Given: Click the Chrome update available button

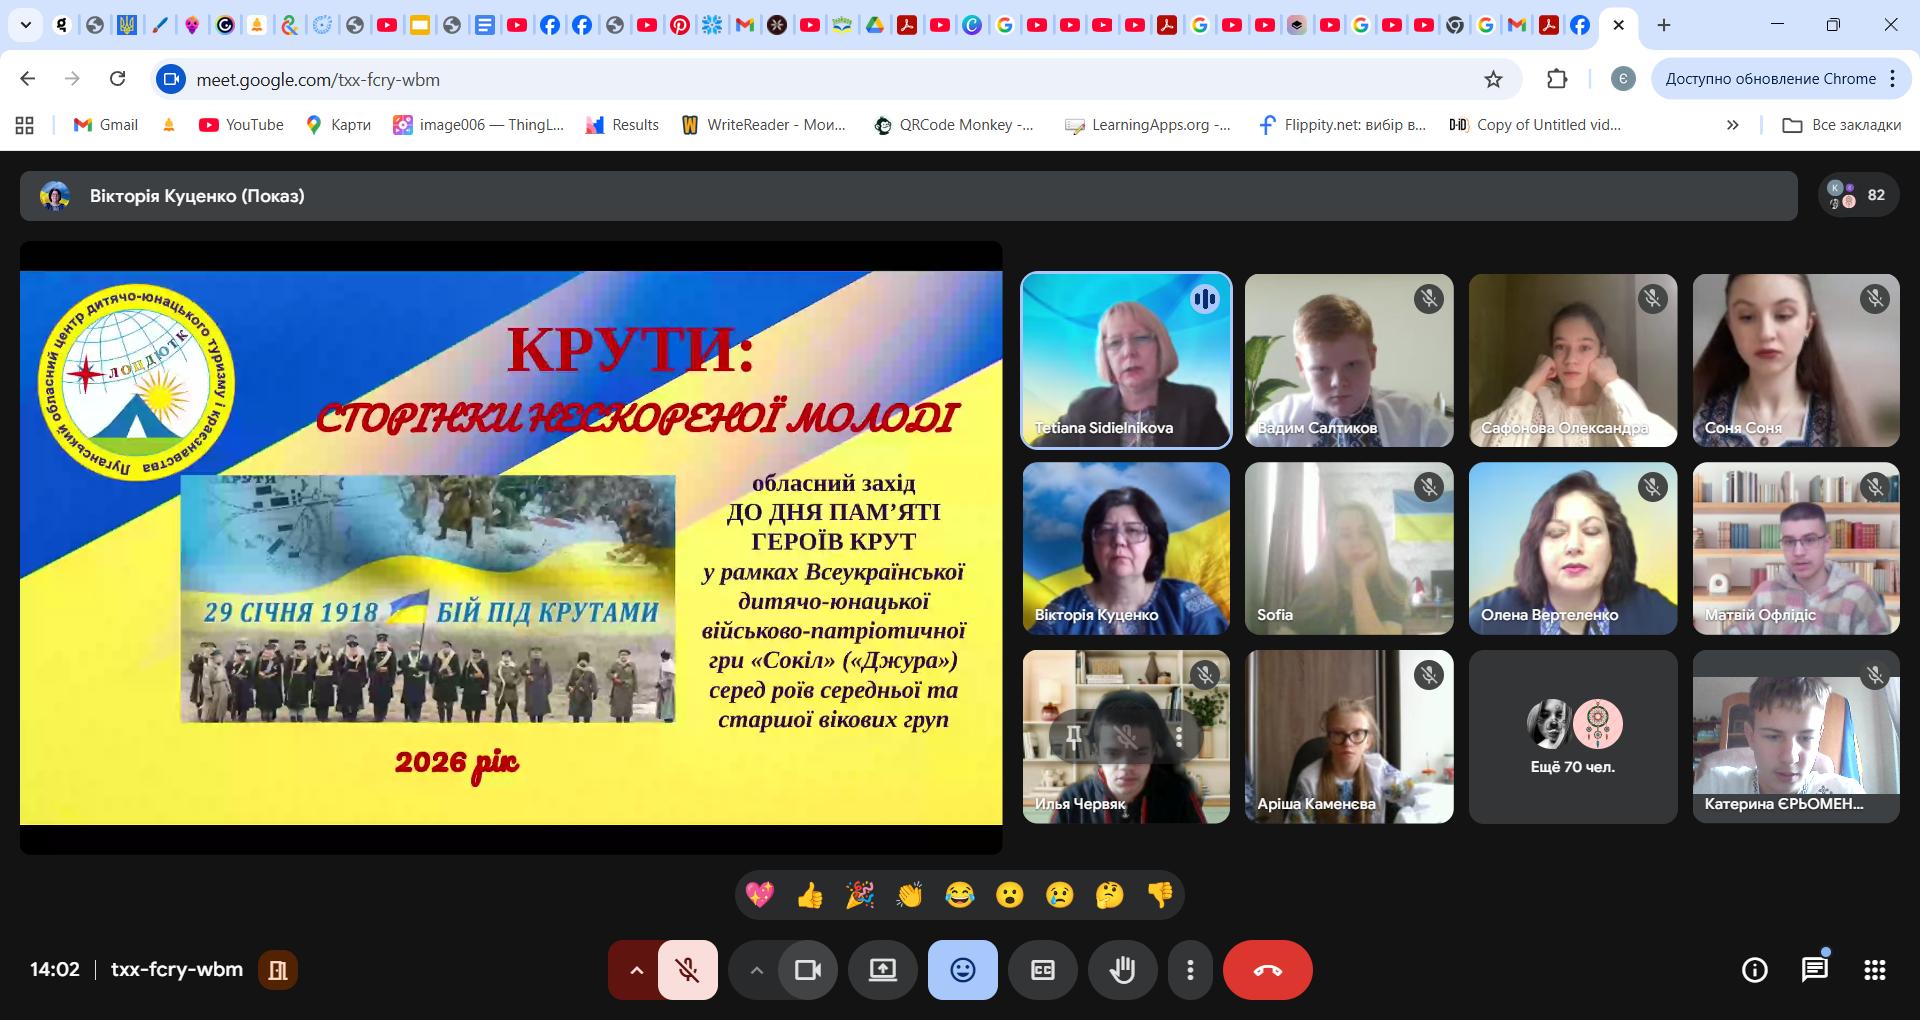Looking at the screenshot, I should pyautogui.click(x=1770, y=79).
